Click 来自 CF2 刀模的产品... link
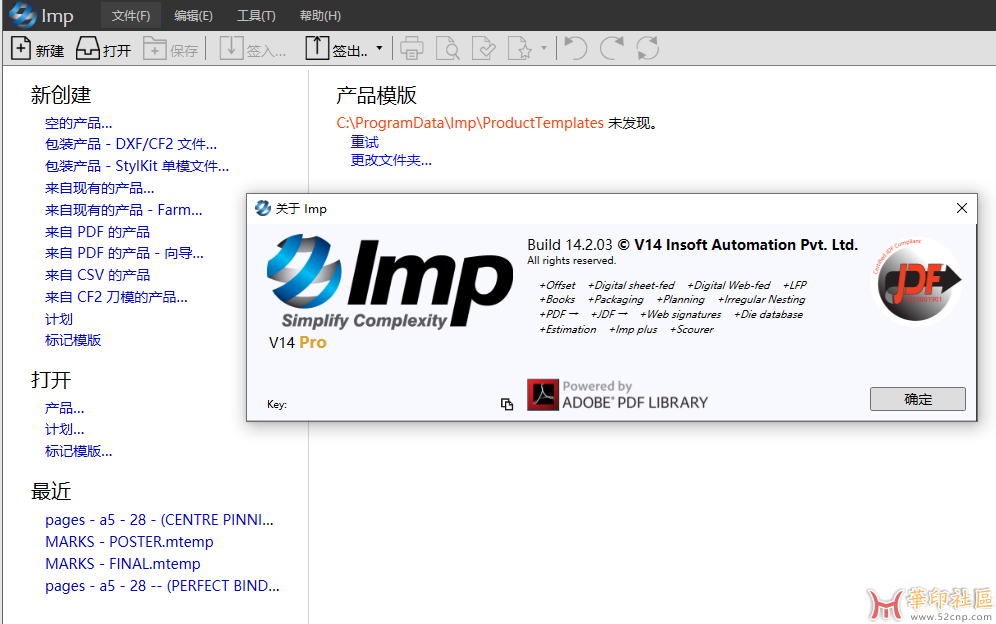The height and width of the screenshot is (624, 996). point(116,297)
